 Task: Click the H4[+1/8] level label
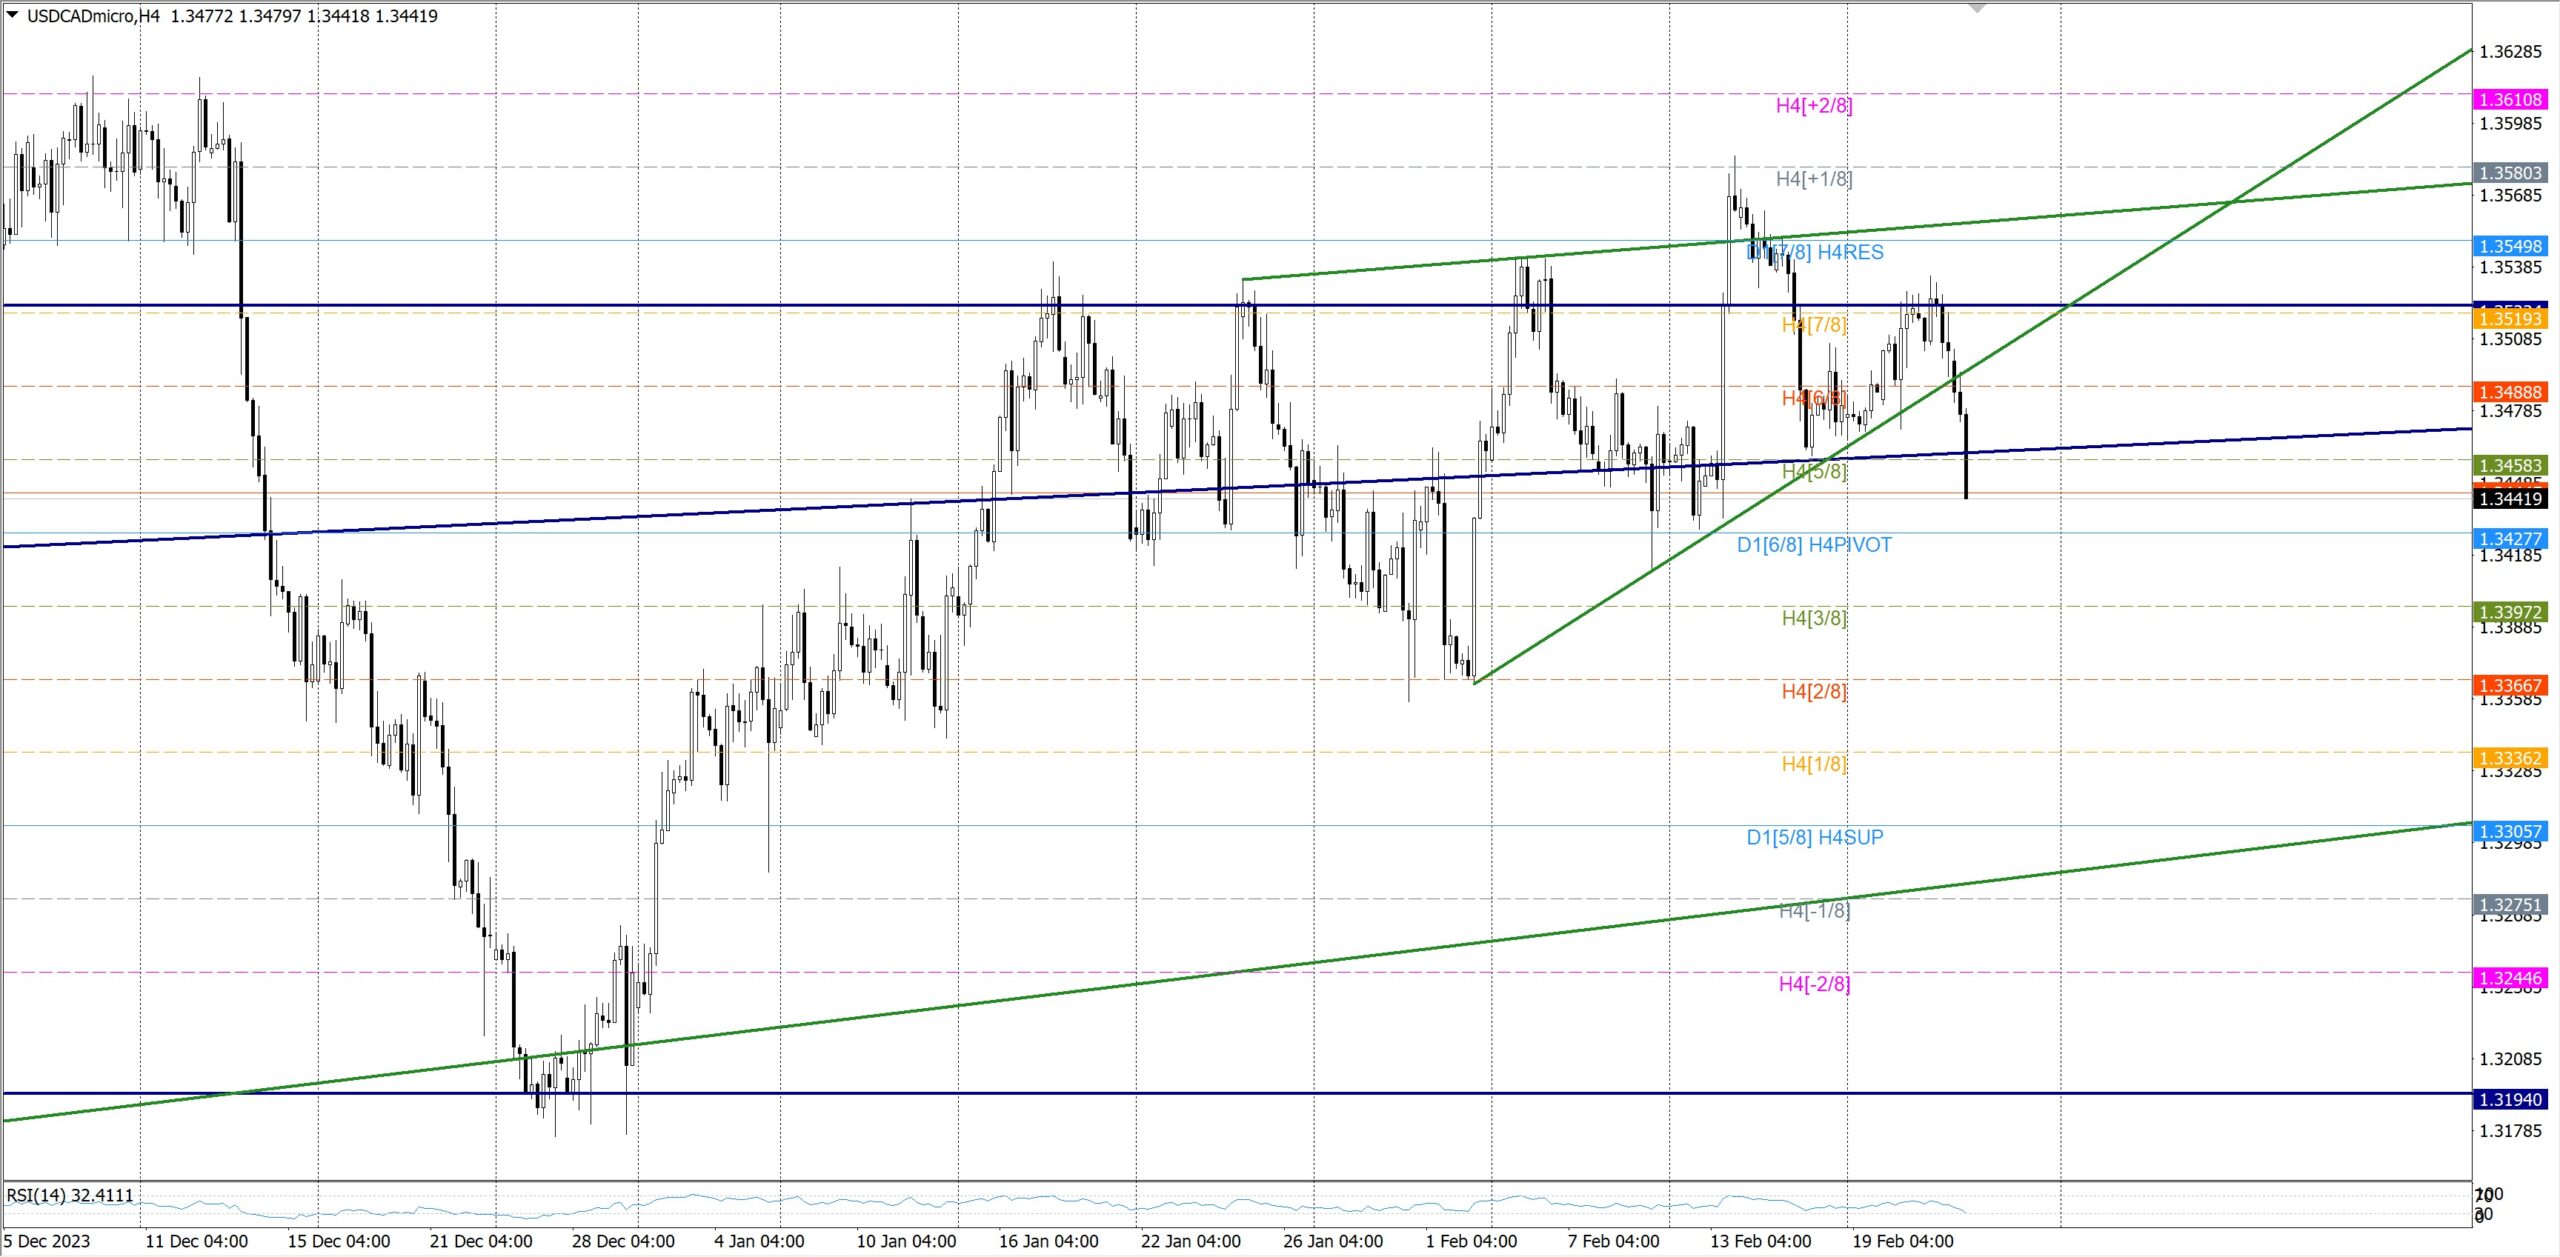pos(1813,178)
